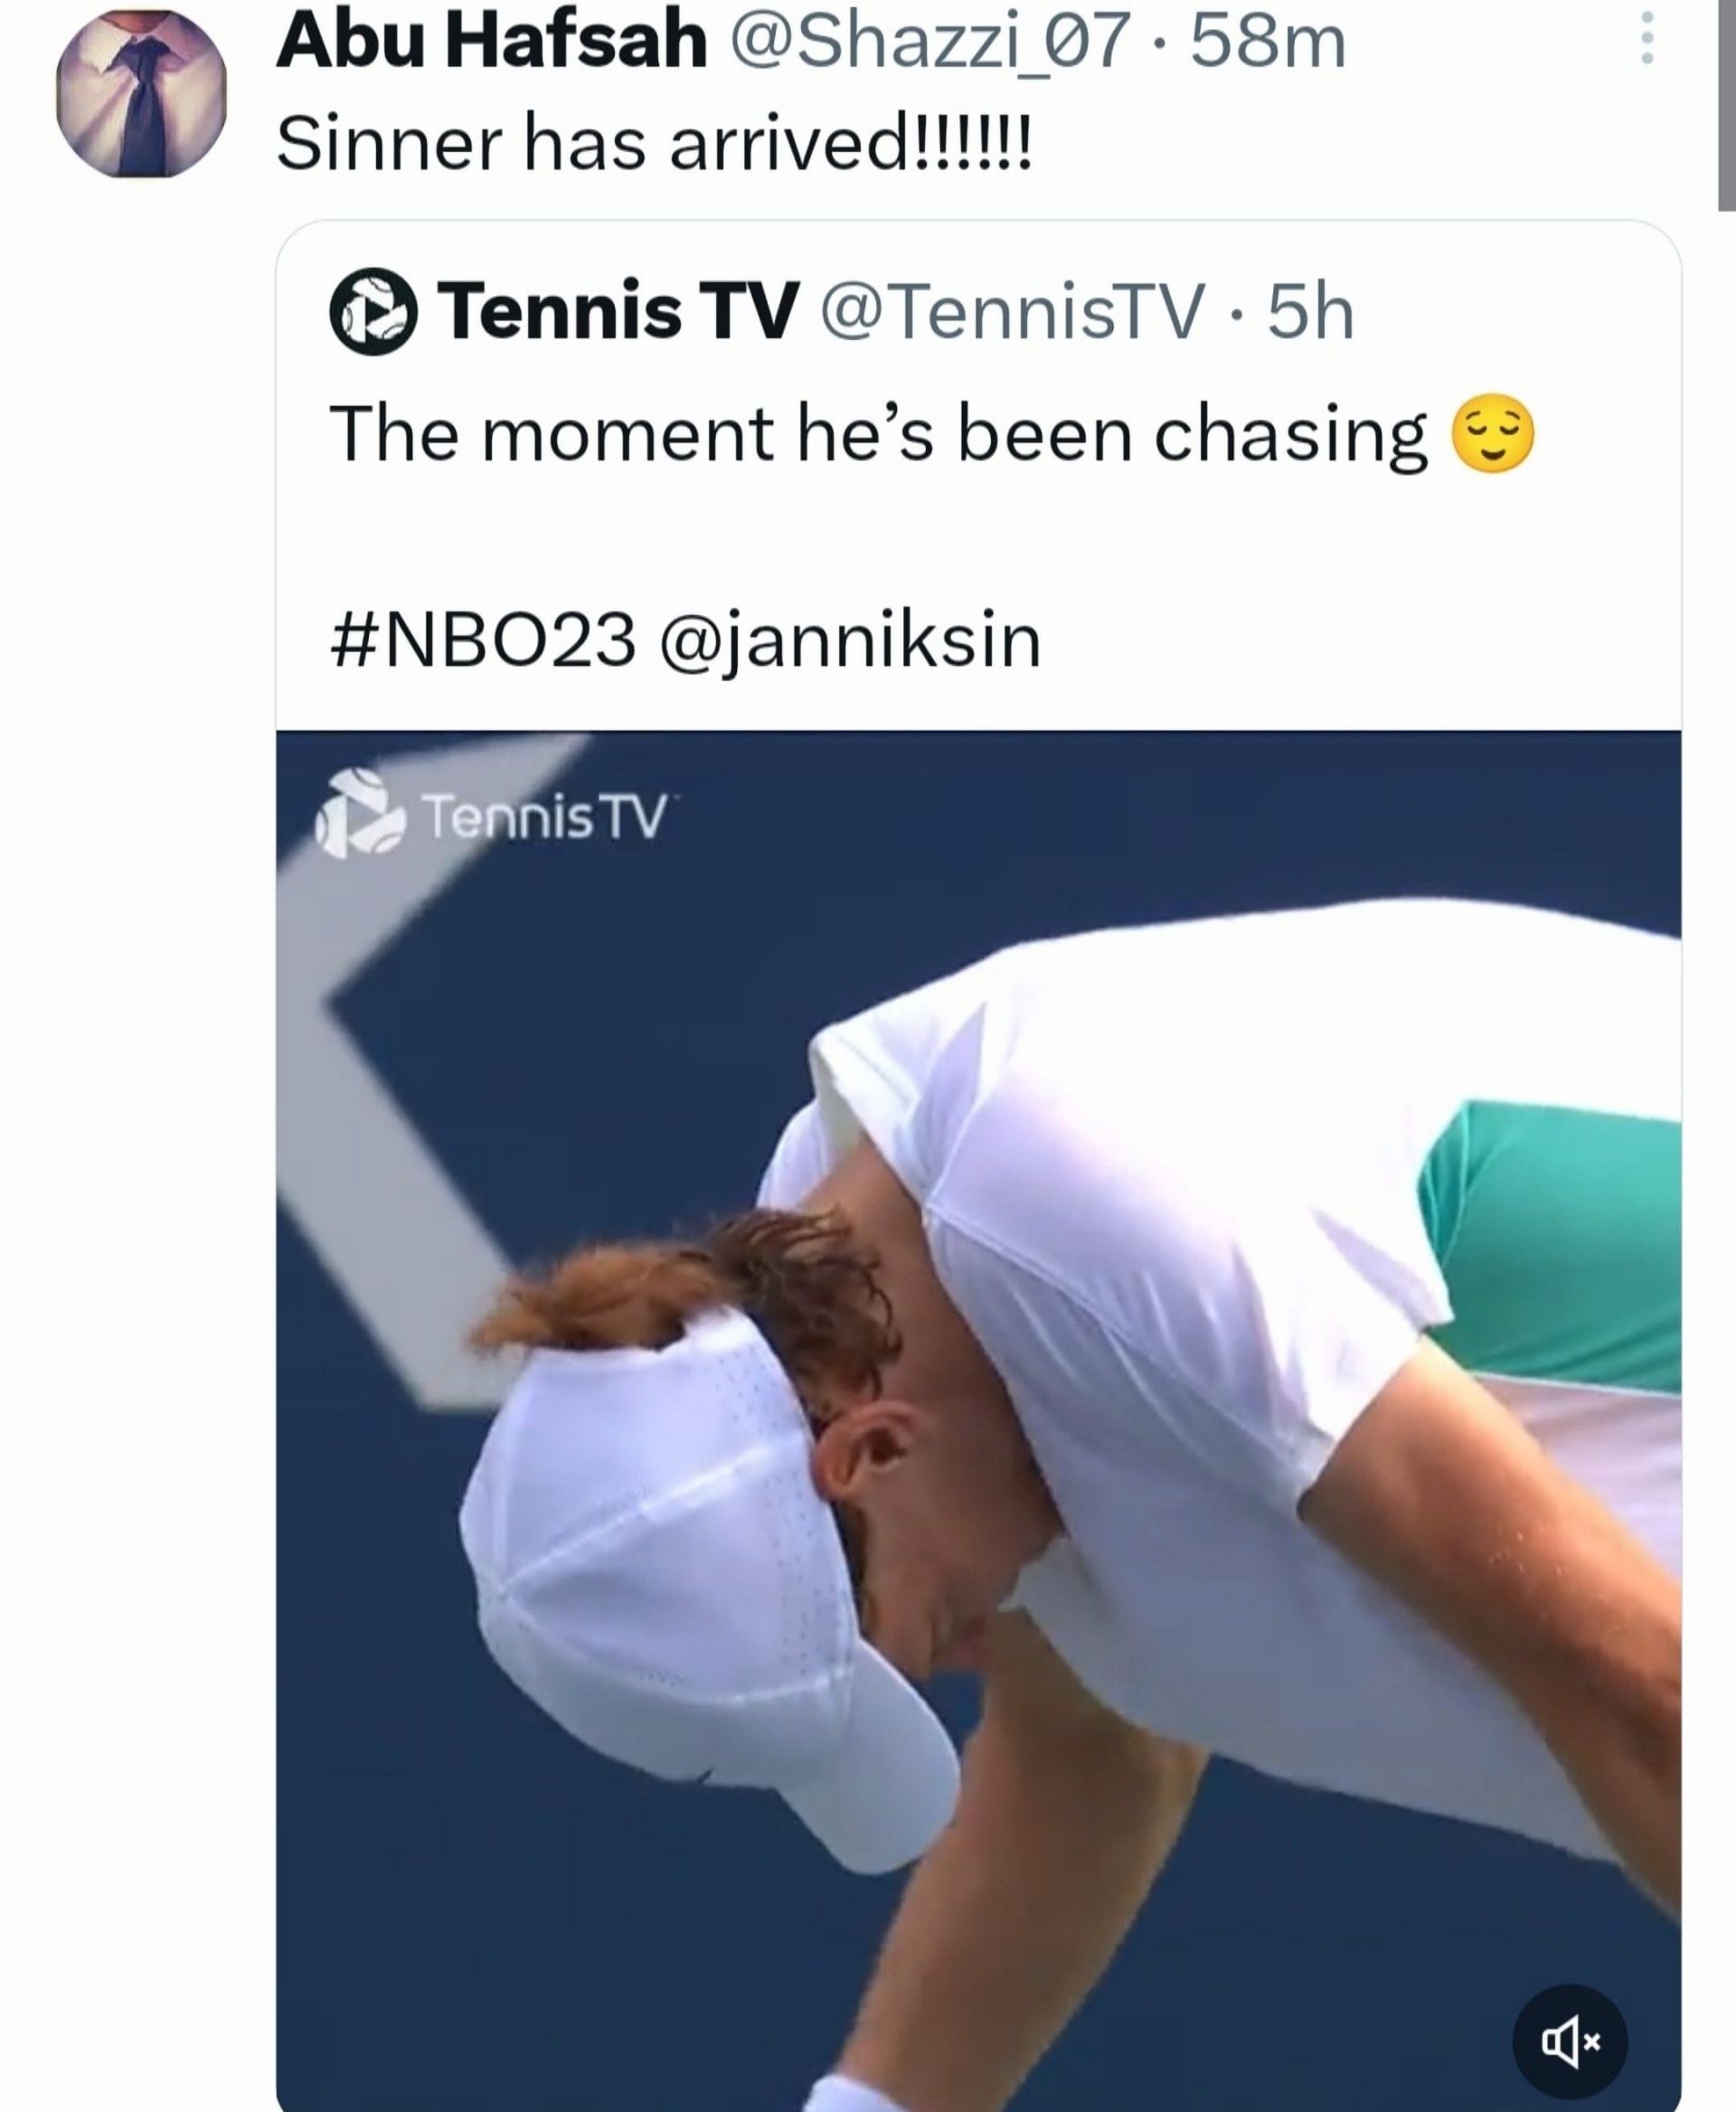Click the @TennisTV handle
The image size is (1736, 2112).
tap(1012, 312)
